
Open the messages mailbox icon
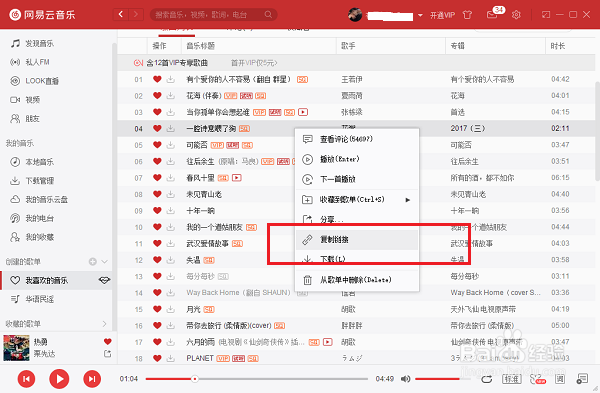492,15
